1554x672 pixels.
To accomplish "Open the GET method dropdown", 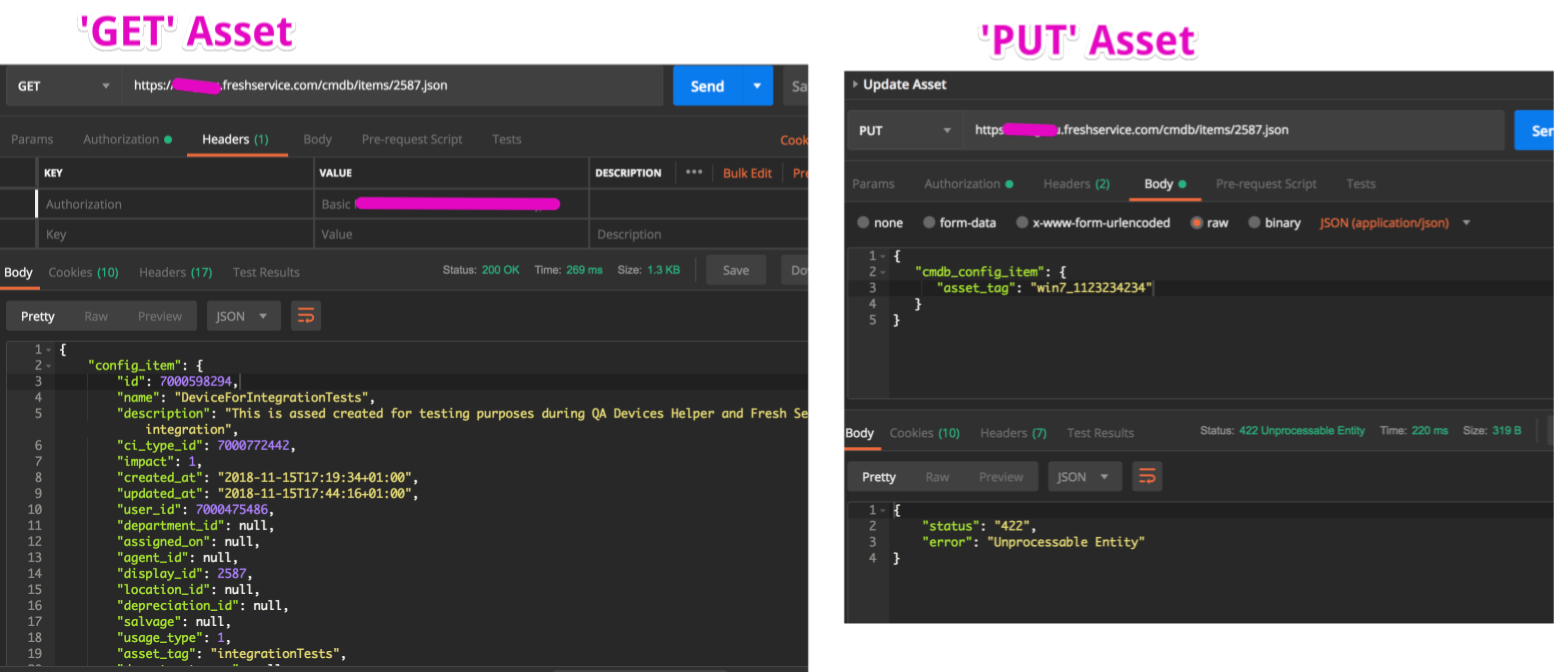I will point(63,86).
